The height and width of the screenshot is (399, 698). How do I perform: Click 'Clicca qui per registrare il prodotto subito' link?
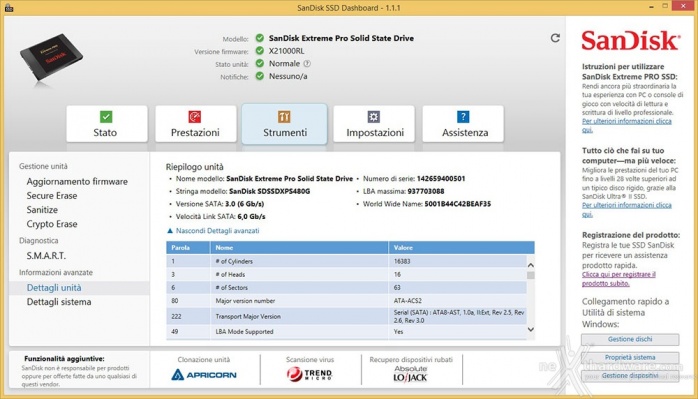619,279
